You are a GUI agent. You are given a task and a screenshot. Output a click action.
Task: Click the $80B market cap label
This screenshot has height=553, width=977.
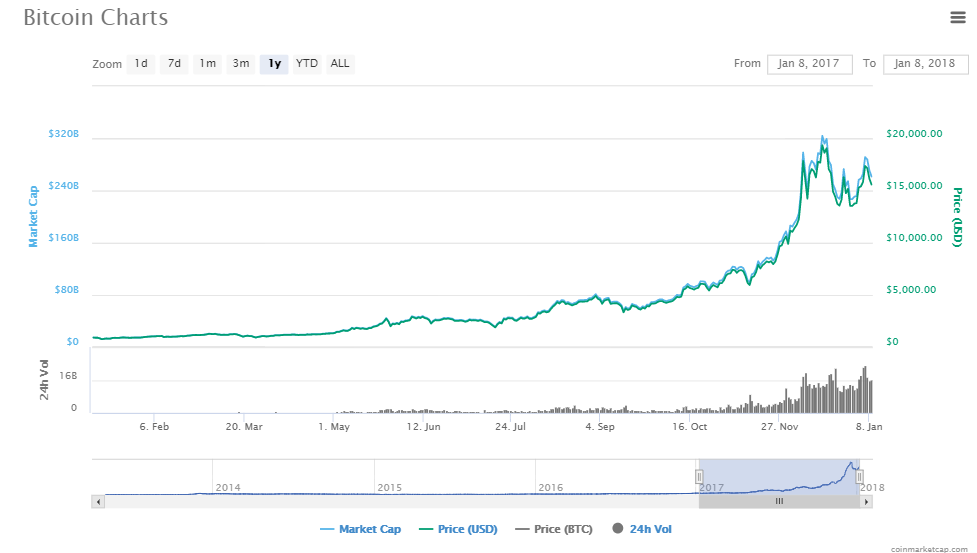[x=67, y=290]
